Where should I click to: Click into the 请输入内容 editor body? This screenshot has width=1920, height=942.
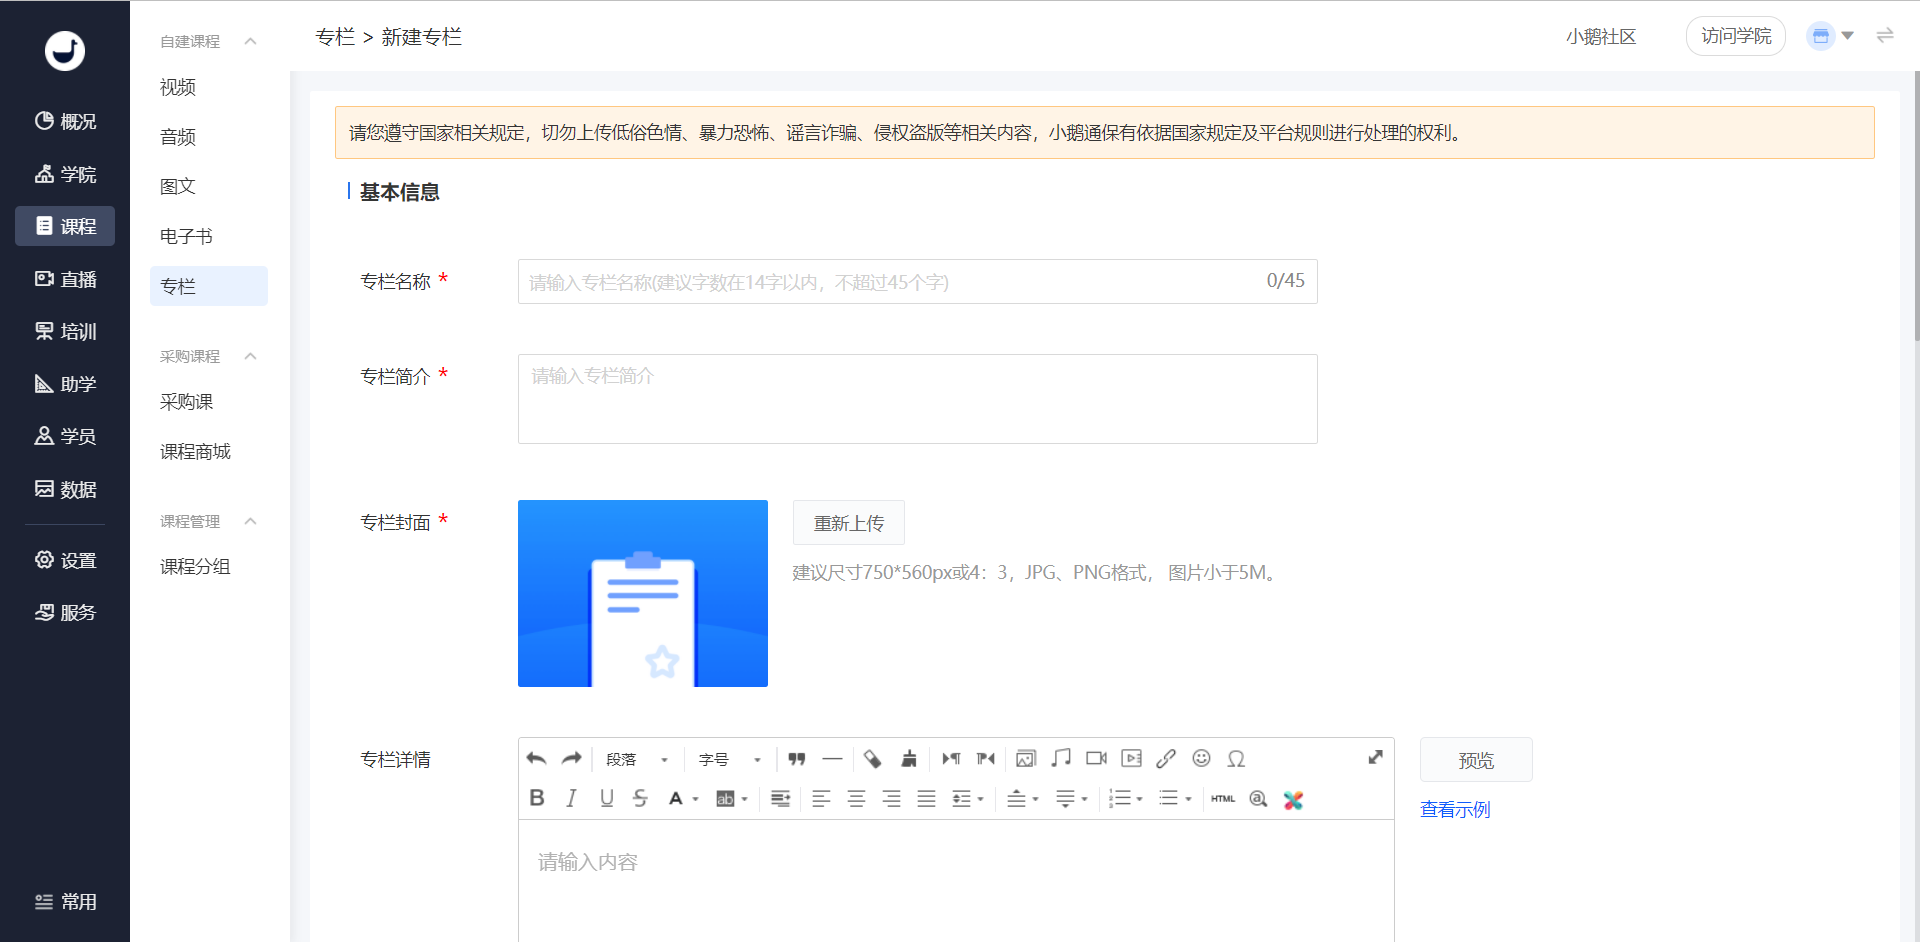(956, 880)
